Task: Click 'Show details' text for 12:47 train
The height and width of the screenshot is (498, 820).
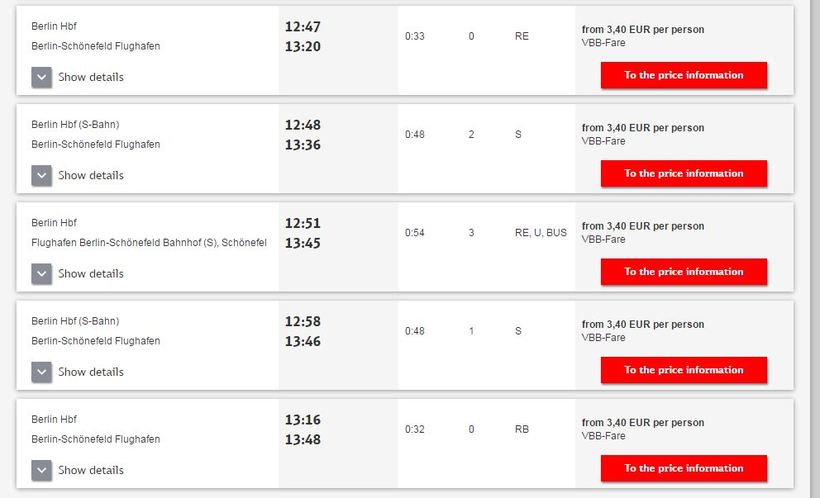Action: (x=91, y=77)
